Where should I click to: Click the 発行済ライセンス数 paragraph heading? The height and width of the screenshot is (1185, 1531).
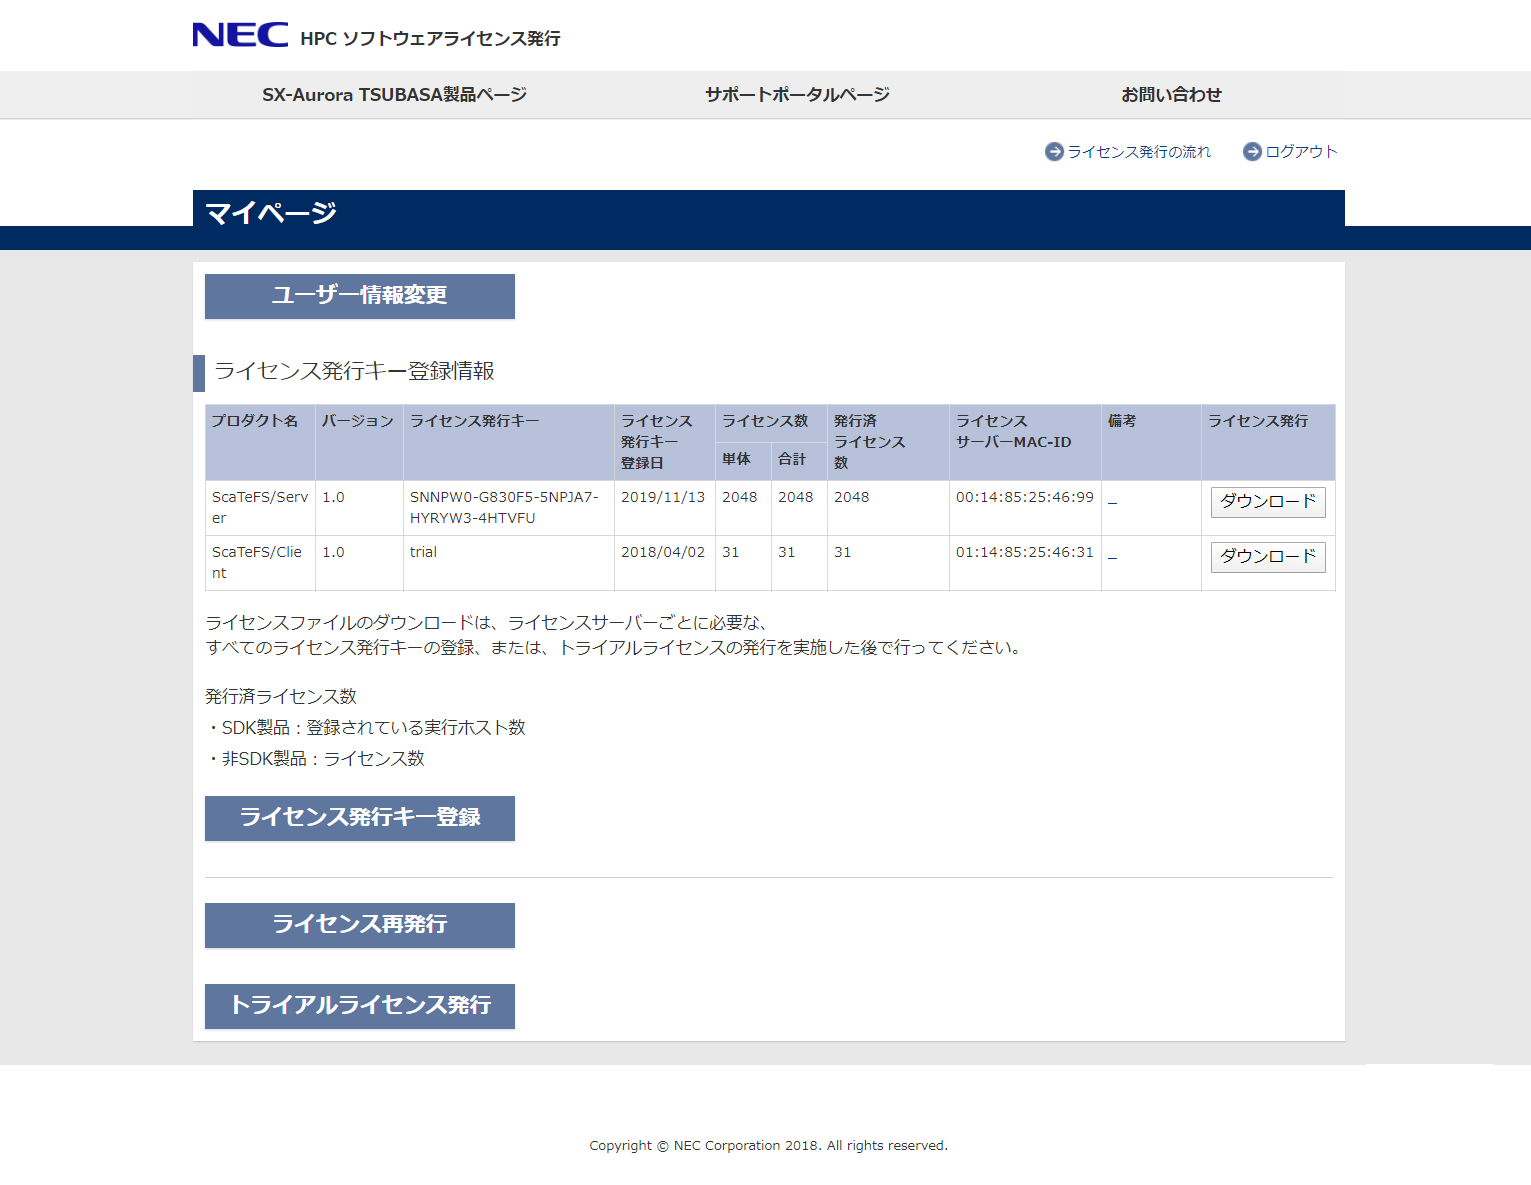point(281,696)
